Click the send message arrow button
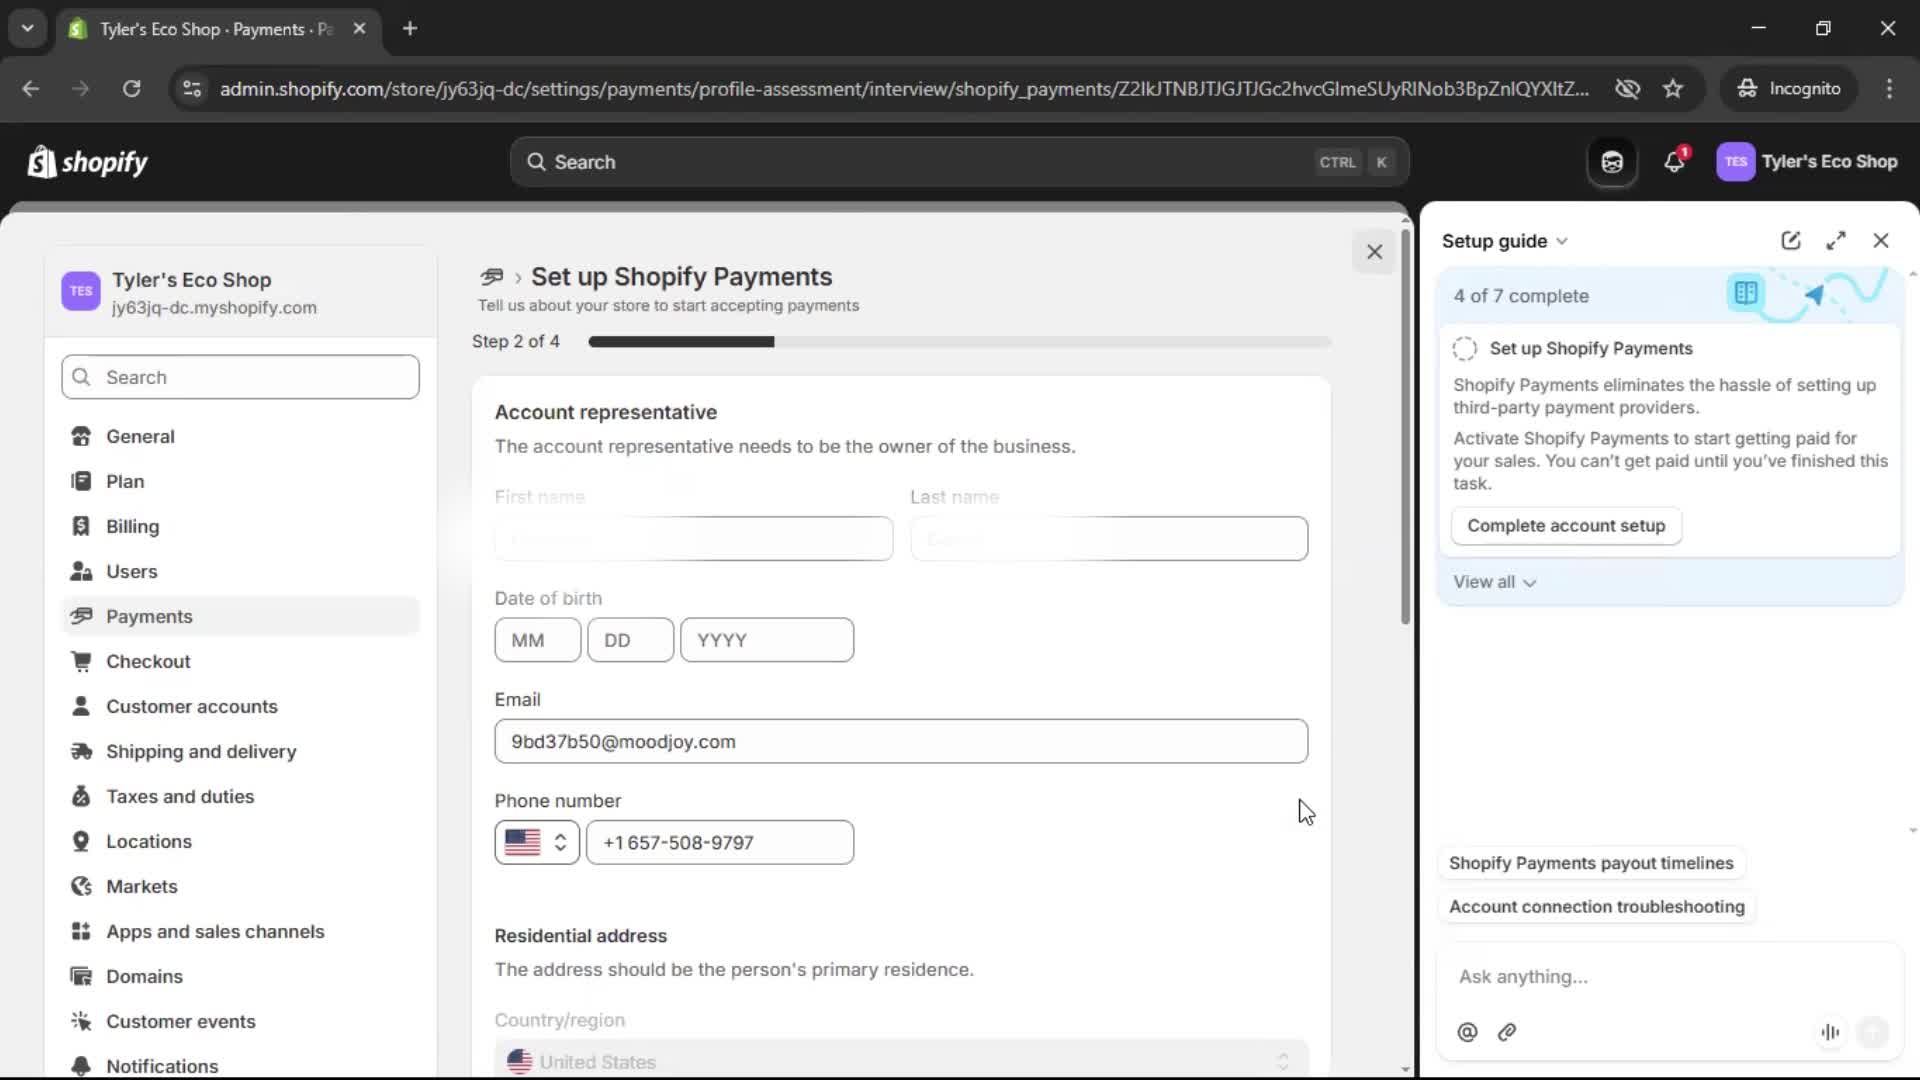The width and height of the screenshot is (1920, 1080). point(1873,1032)
